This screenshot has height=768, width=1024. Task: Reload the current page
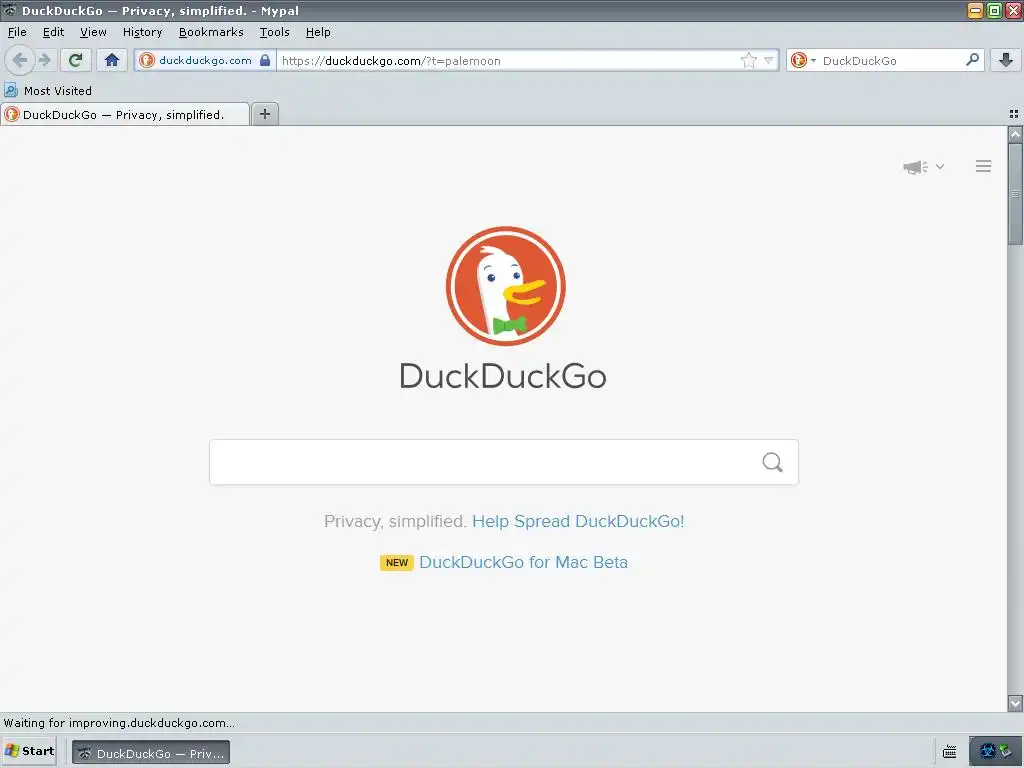75,60
